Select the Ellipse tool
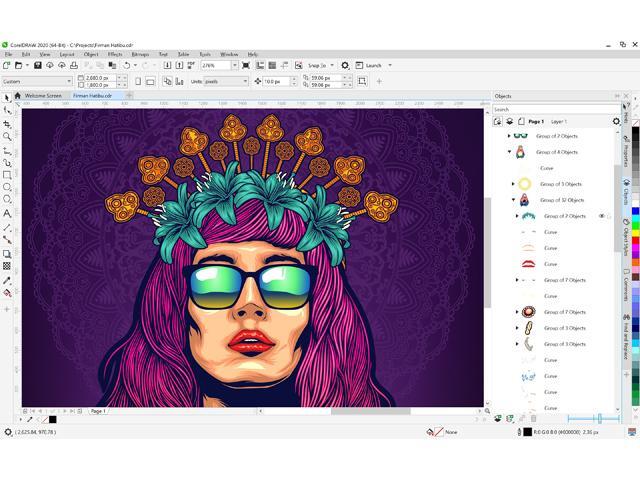Screen dimensions: 640x480 (x=7, y=188)
